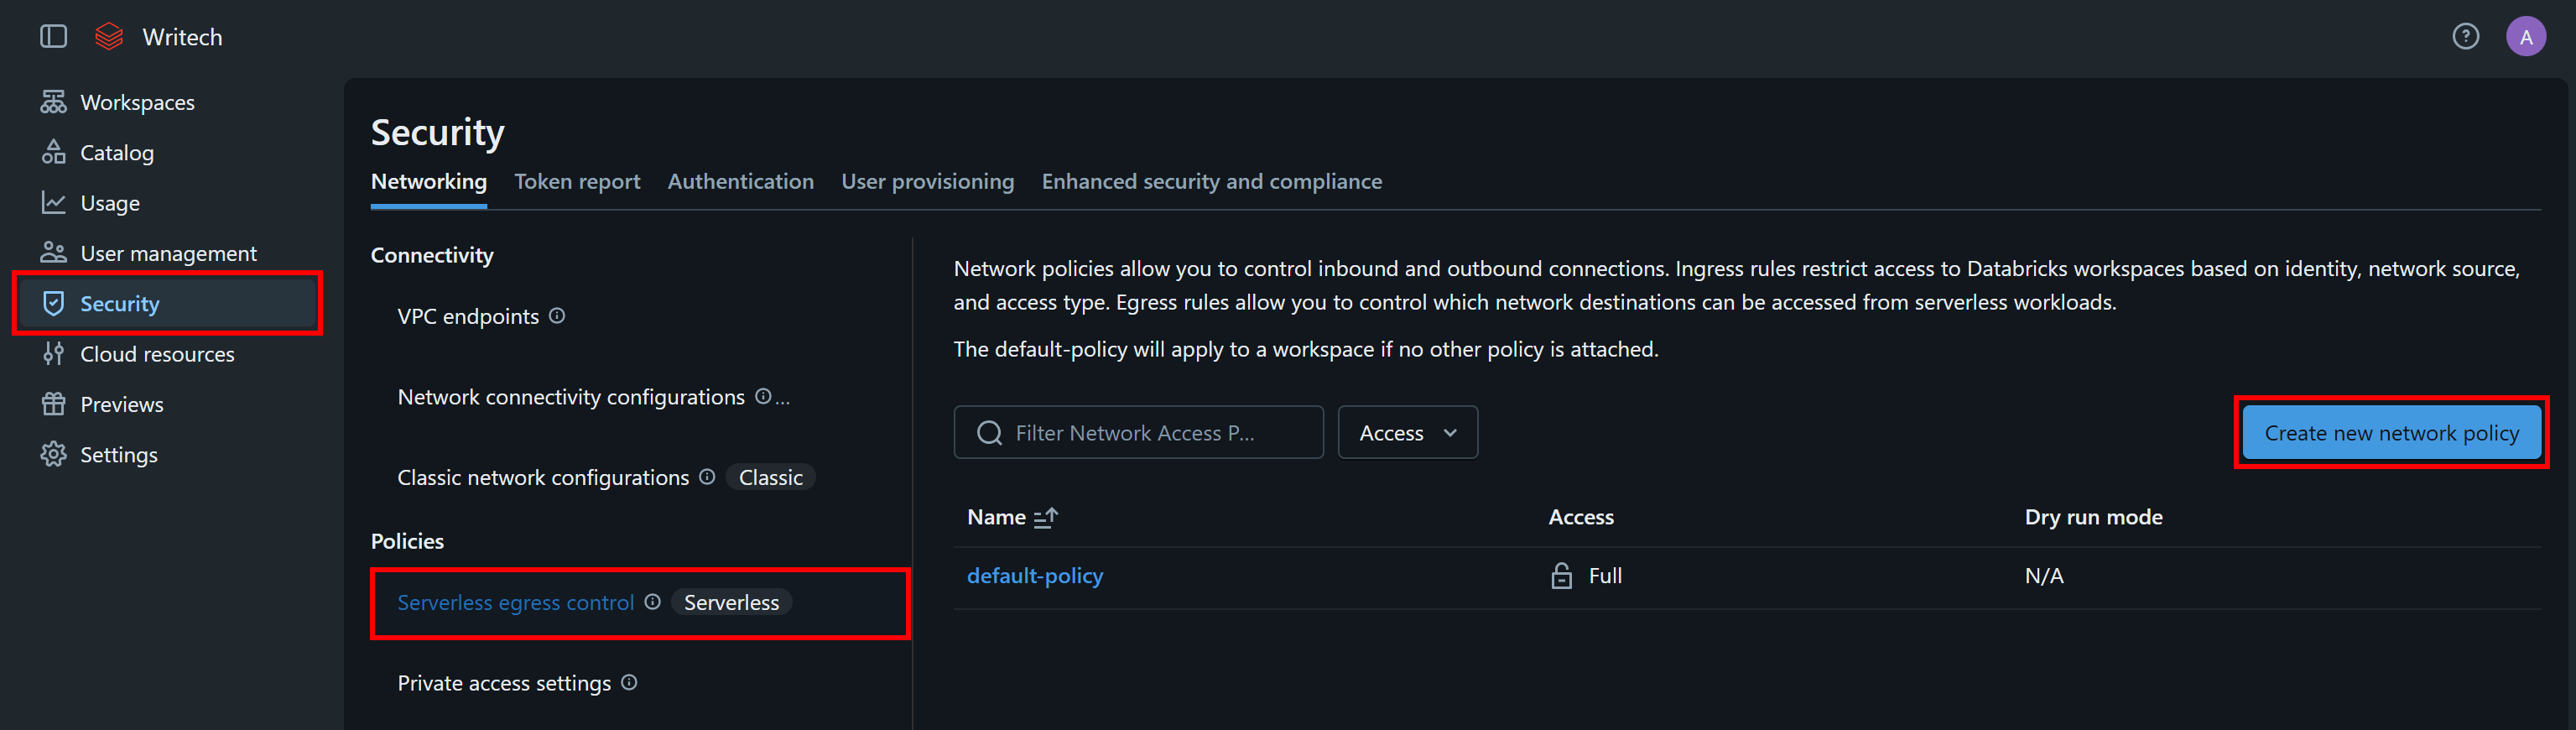This screenshot has height=730, width=2576.
Task: Open User management from the sidebar
Action: 168,253
